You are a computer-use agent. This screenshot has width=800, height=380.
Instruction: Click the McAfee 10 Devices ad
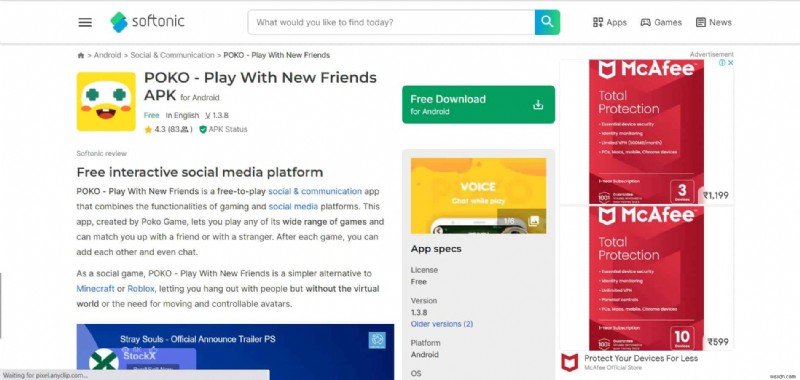point(646,278)
